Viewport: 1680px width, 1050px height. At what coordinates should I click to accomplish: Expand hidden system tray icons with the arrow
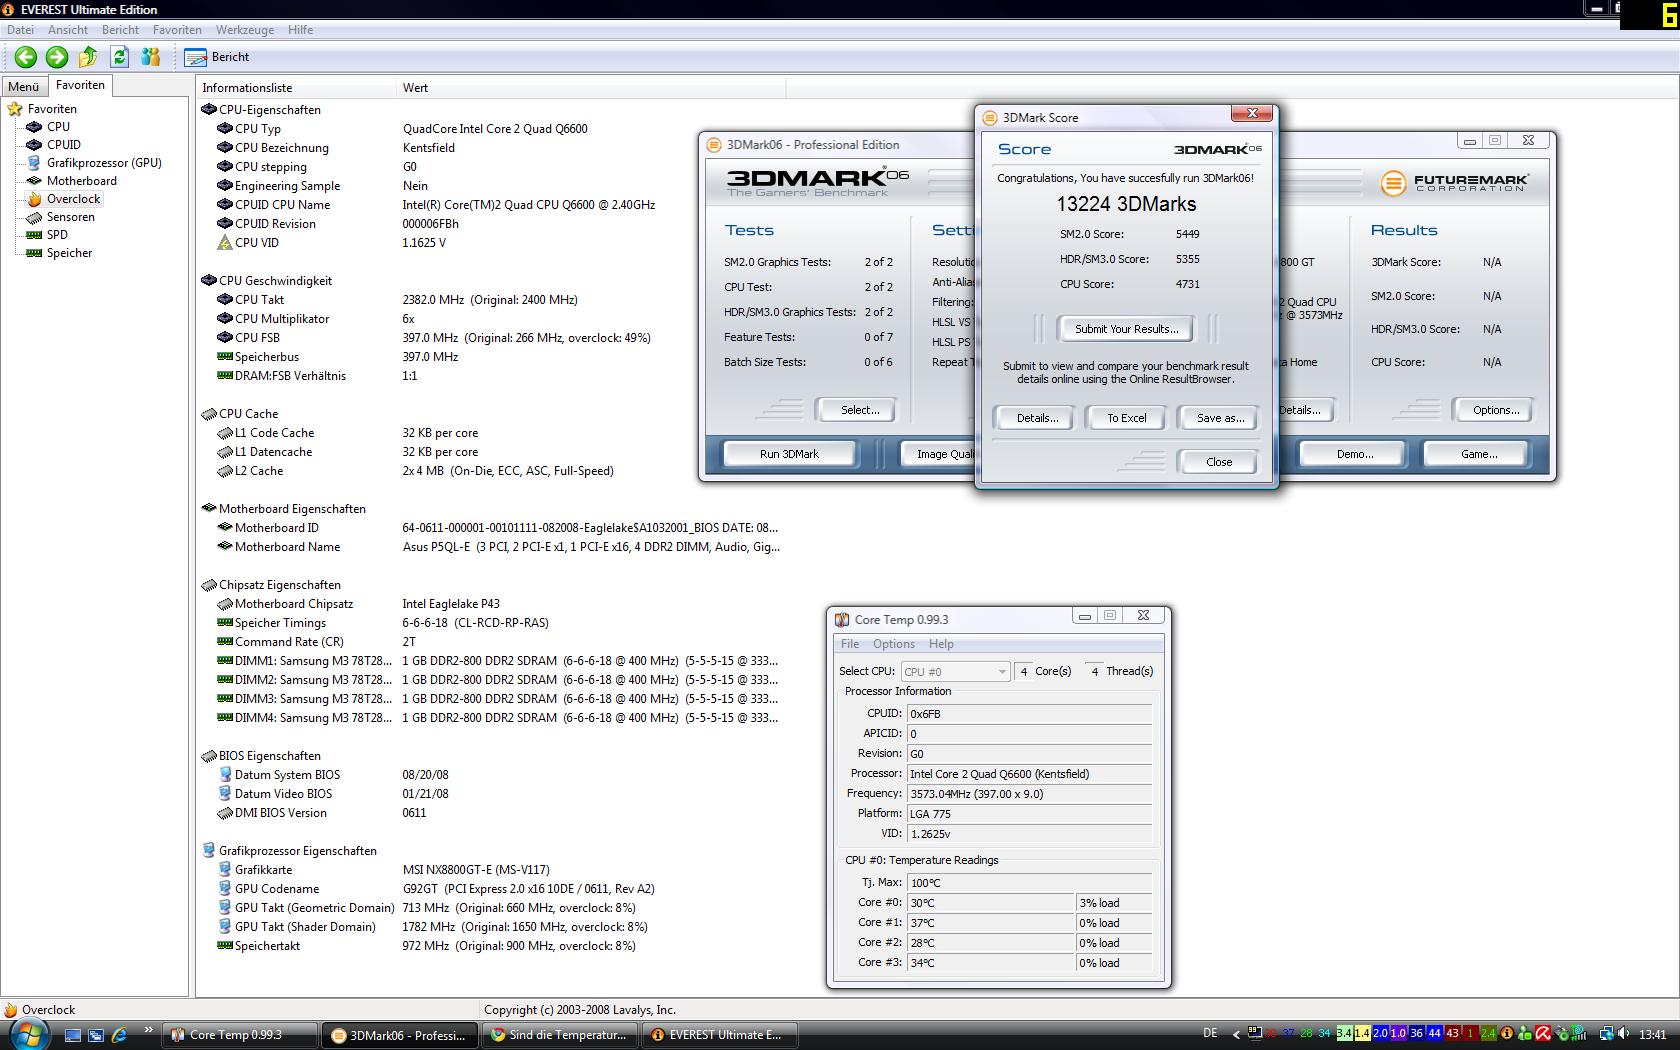click(1236, 1034)
